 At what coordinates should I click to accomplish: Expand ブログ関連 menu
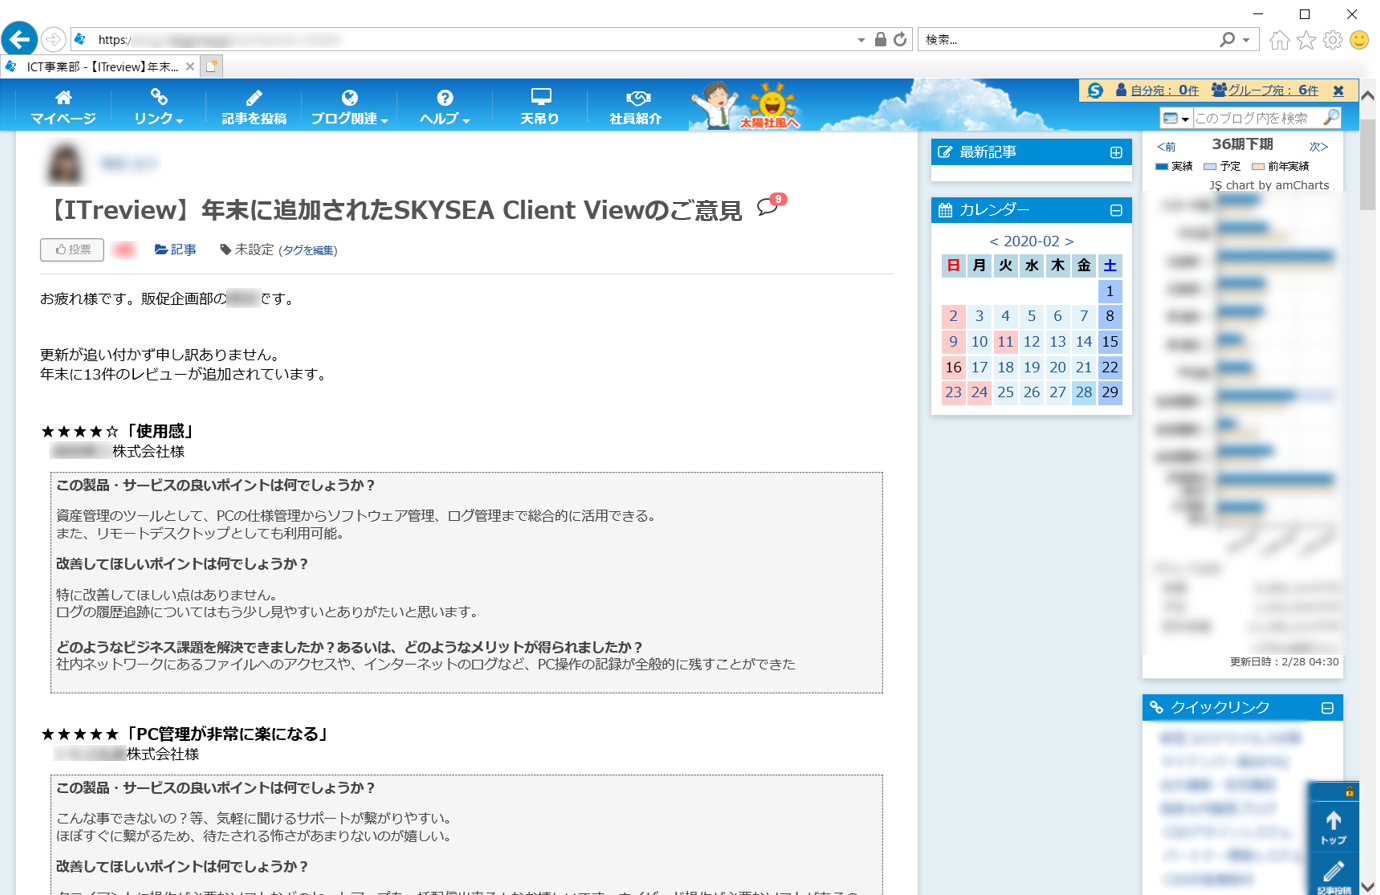[349, 106]
